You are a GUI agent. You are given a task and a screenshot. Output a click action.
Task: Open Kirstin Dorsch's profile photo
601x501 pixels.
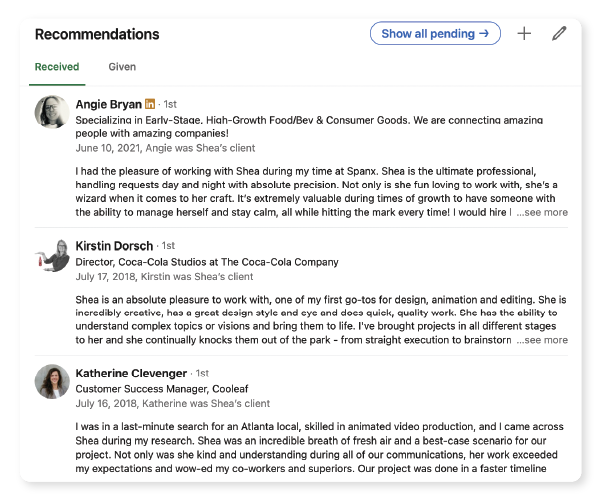point(52,256)
